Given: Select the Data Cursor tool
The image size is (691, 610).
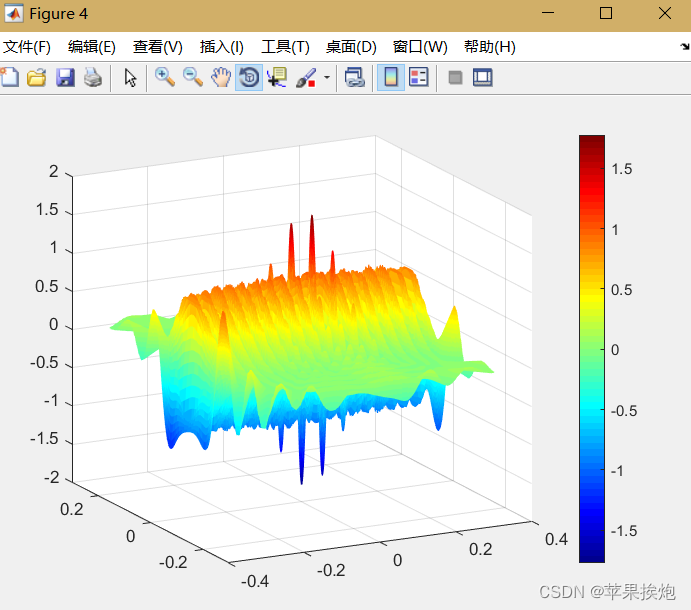Looking at the screenshot, I should coord(277,78).
